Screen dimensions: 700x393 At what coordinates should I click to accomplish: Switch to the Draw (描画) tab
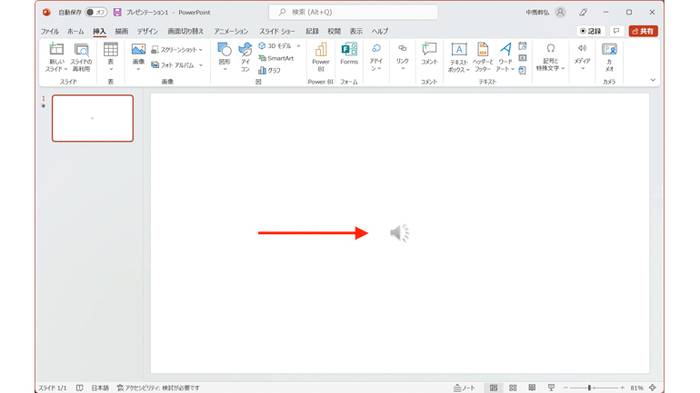click(x=121, y=31)
